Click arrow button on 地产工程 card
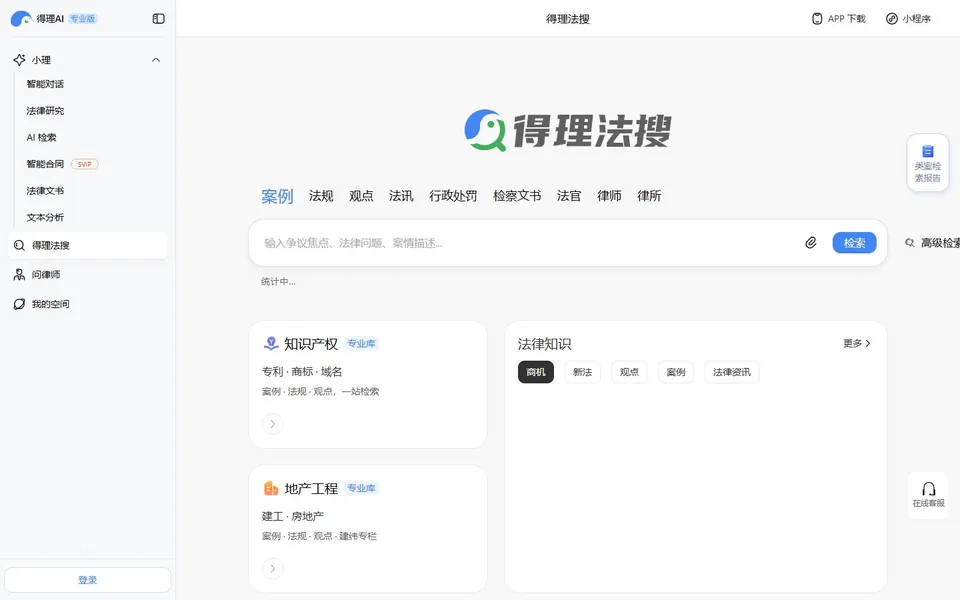 point(272,568)
